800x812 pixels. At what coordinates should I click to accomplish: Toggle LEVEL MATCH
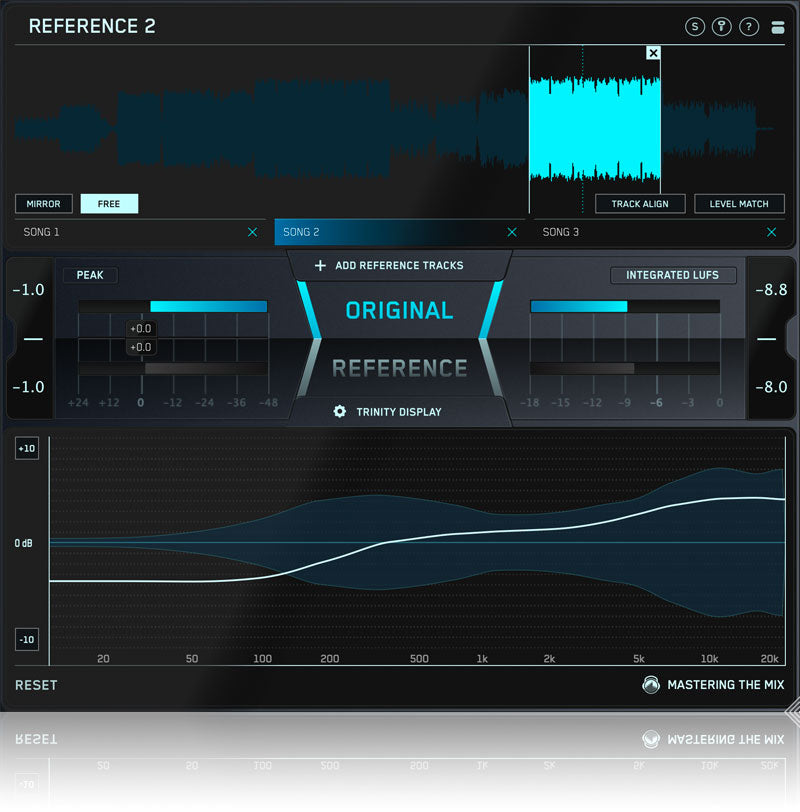[739, 204]
